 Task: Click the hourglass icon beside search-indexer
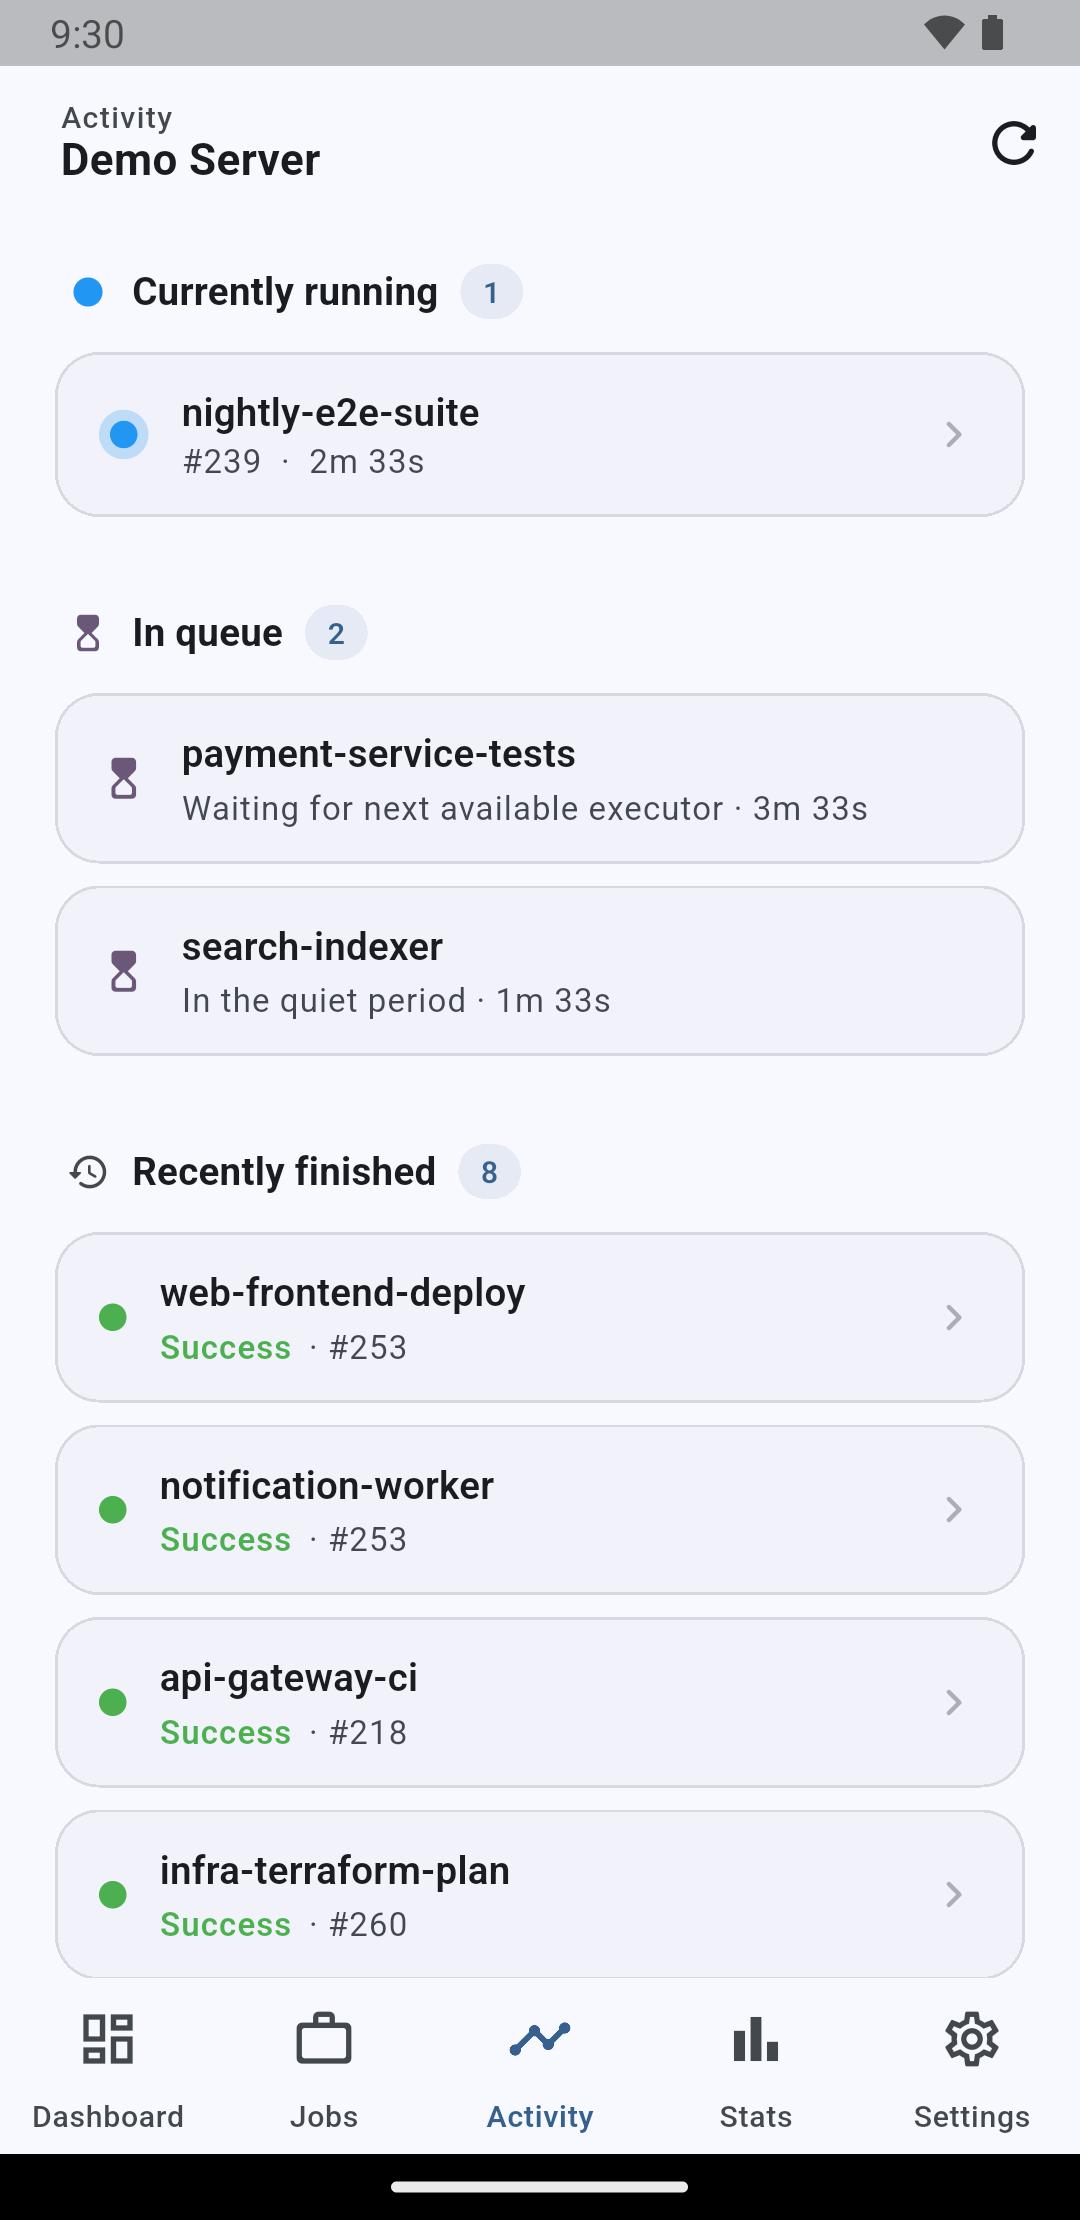pos(124,971)
